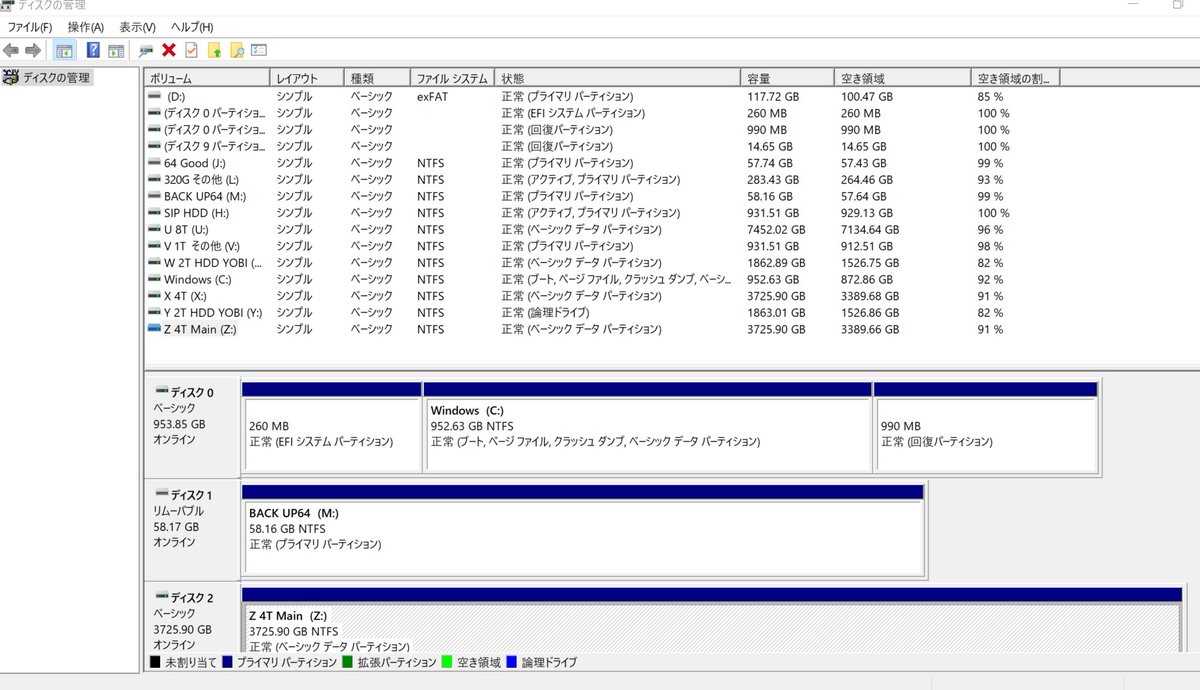Open Properties with the checkmark document icon
This screenshot has height=690, width=1200.
(x=191, y=50)
